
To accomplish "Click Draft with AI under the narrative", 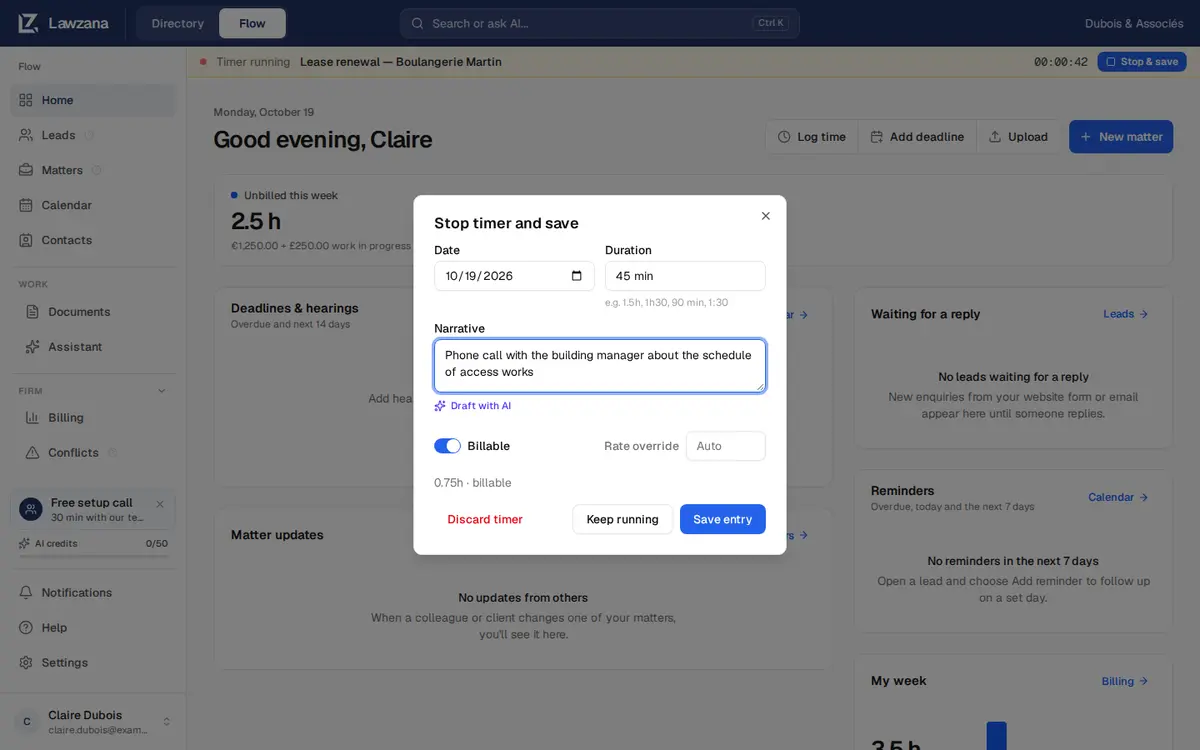I will pyautogui.click(x=473, y=406).
